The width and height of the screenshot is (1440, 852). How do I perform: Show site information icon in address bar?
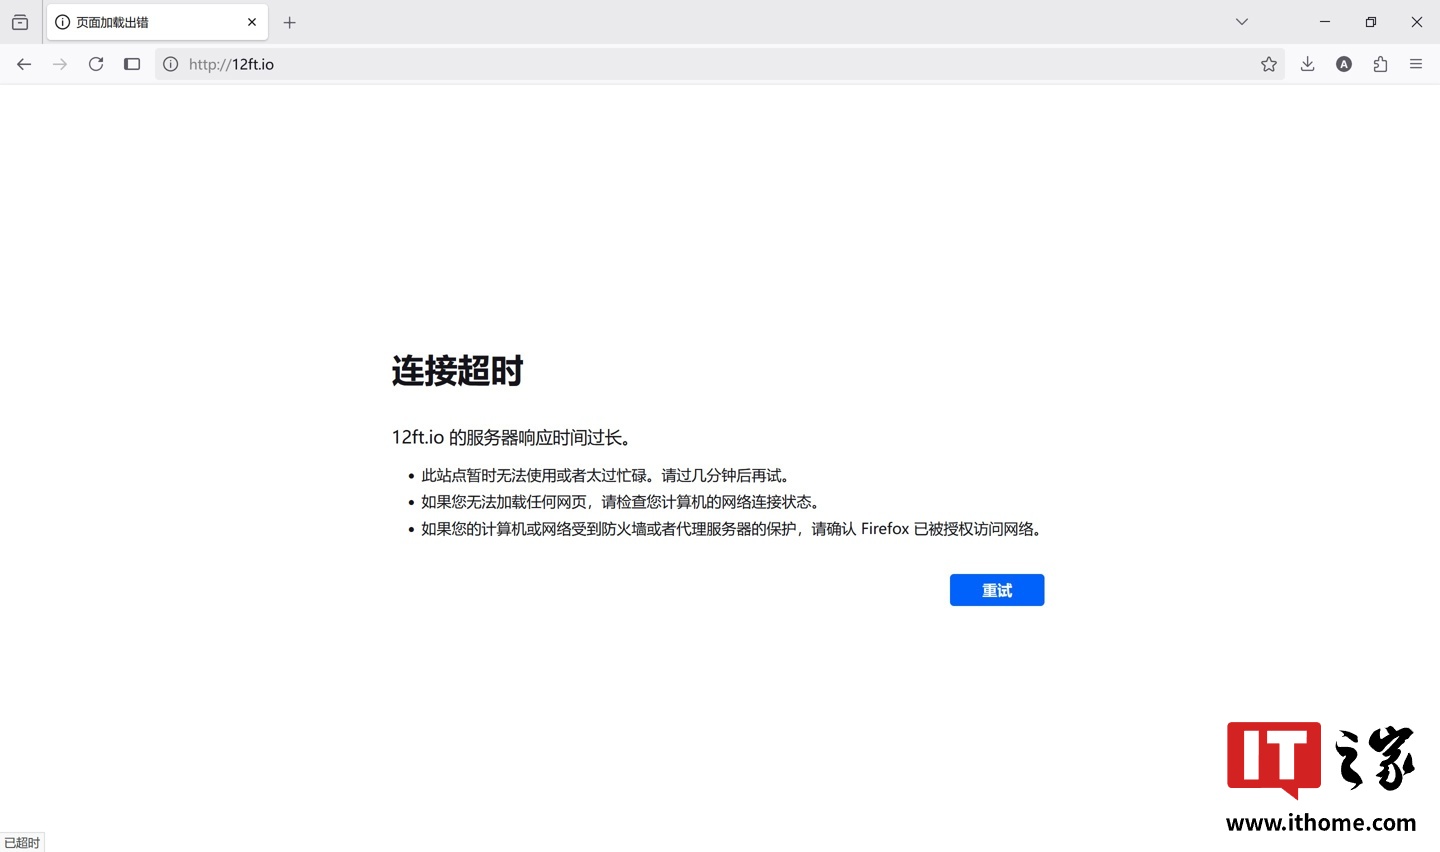pos(171,64)
